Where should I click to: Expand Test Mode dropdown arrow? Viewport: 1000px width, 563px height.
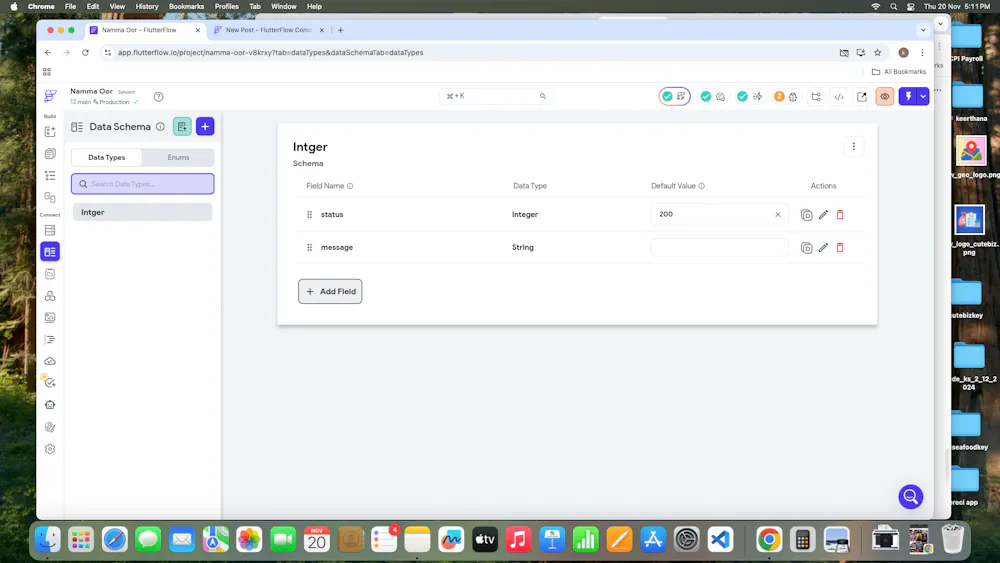coord(923,97)
